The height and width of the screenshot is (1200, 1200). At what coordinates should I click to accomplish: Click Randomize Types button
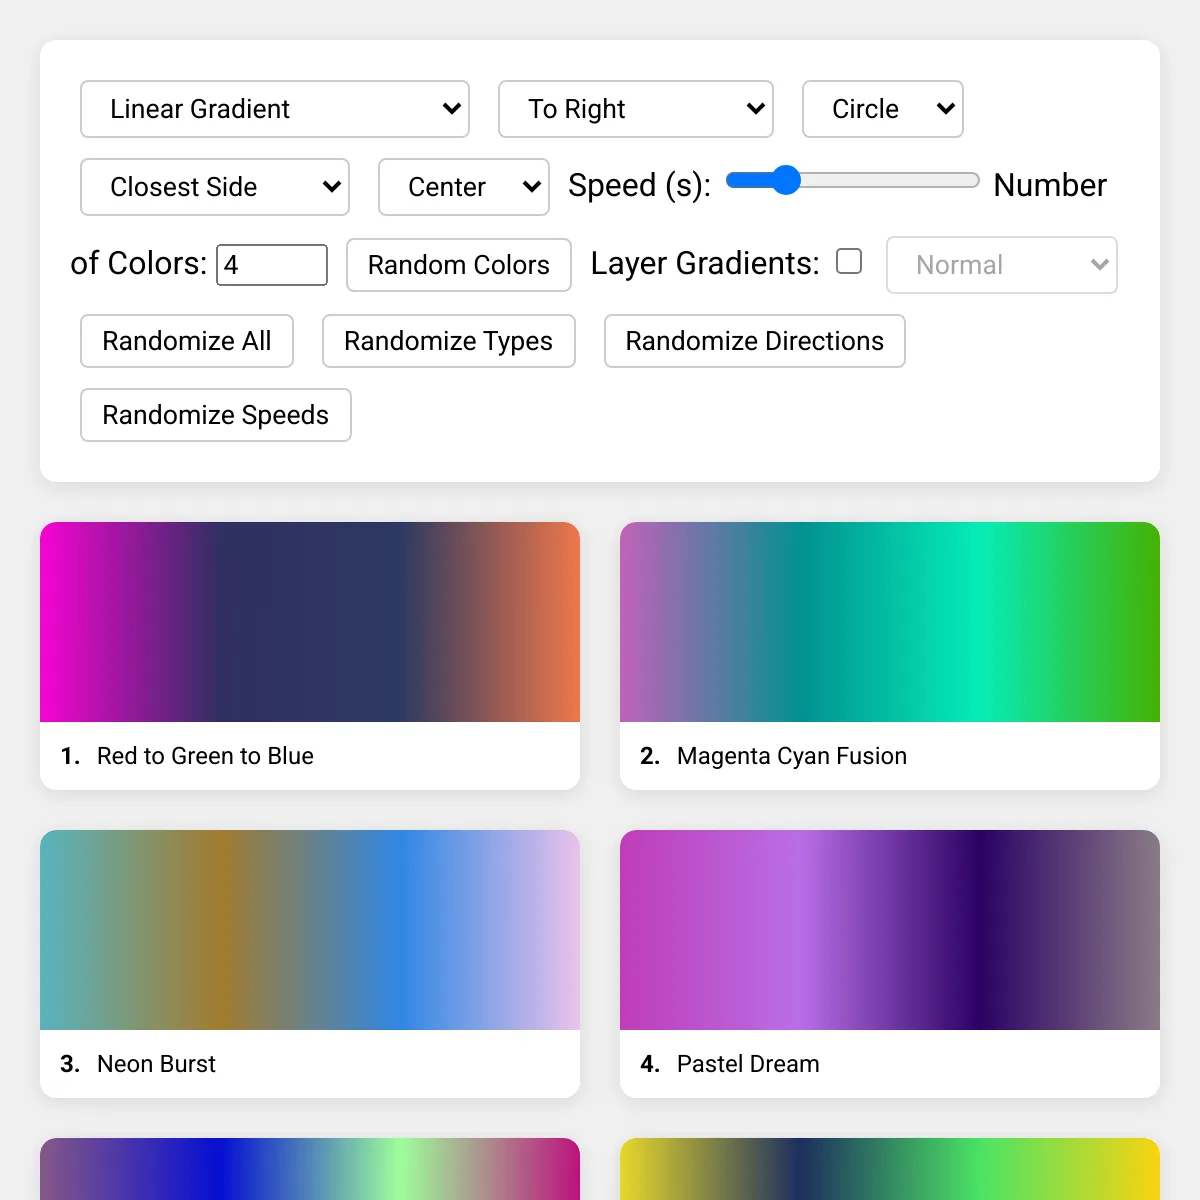448,341
